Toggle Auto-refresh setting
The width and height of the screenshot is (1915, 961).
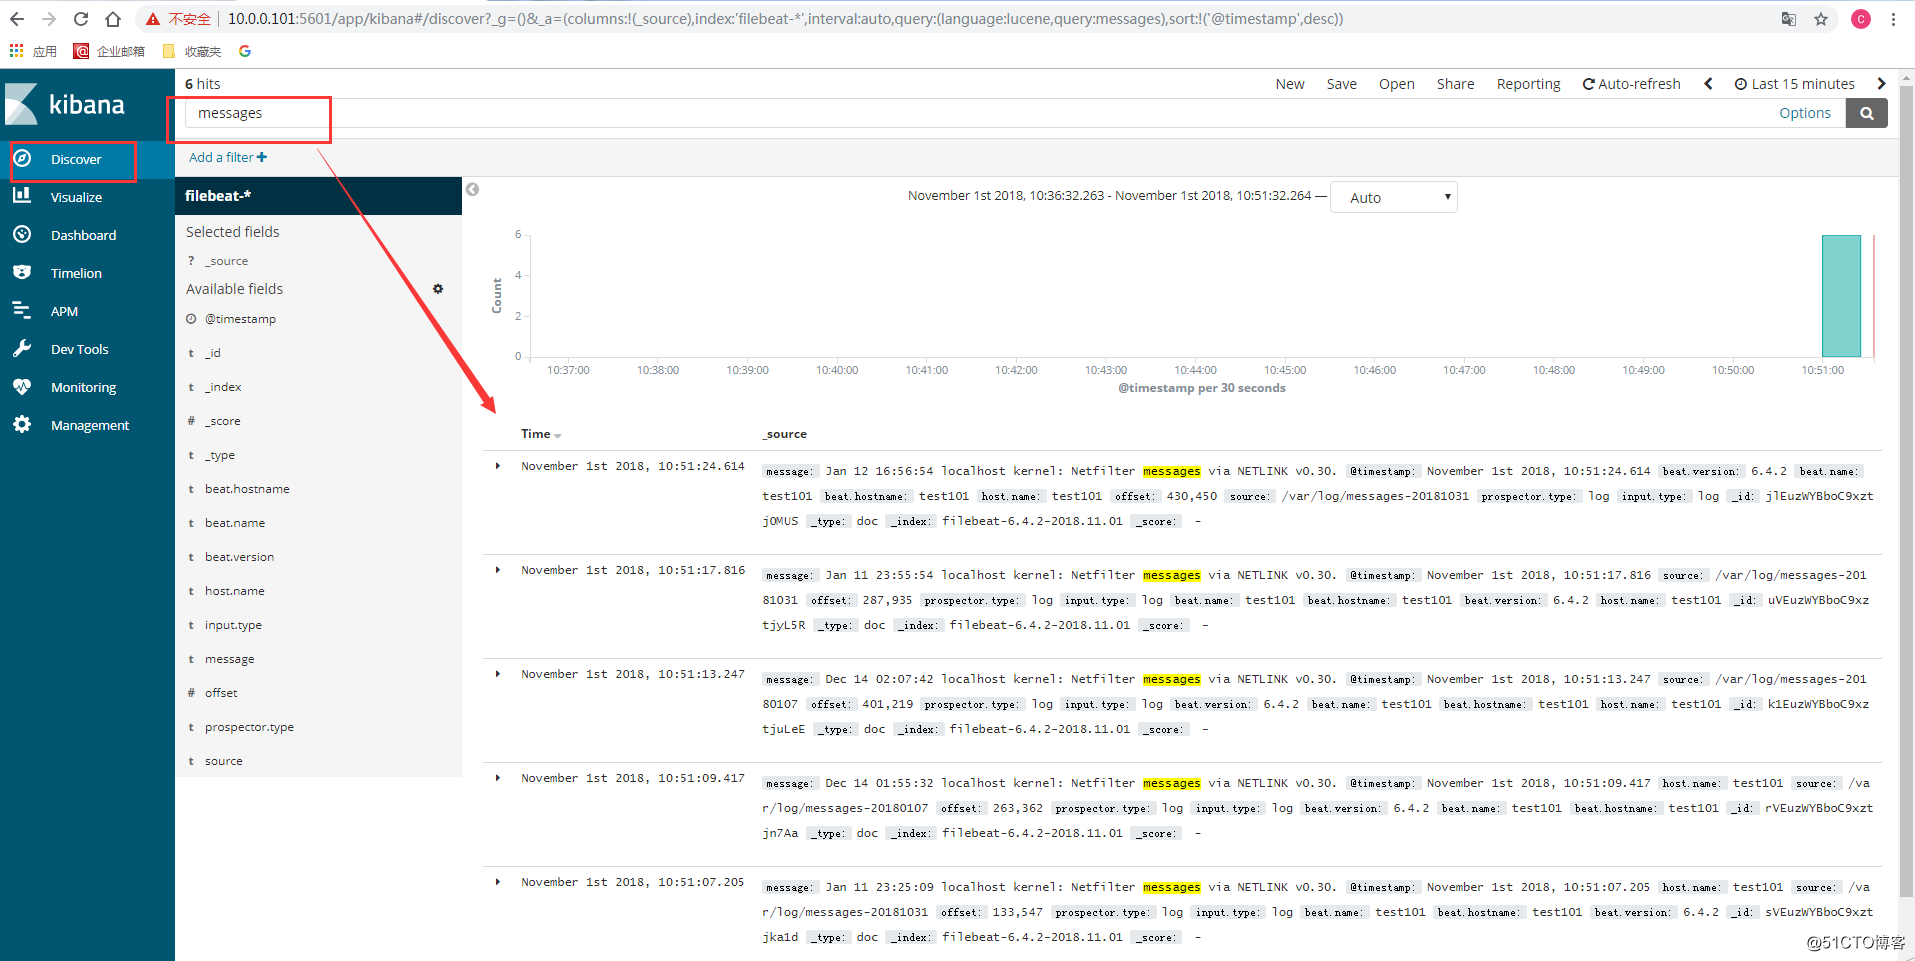[1631, 84]
